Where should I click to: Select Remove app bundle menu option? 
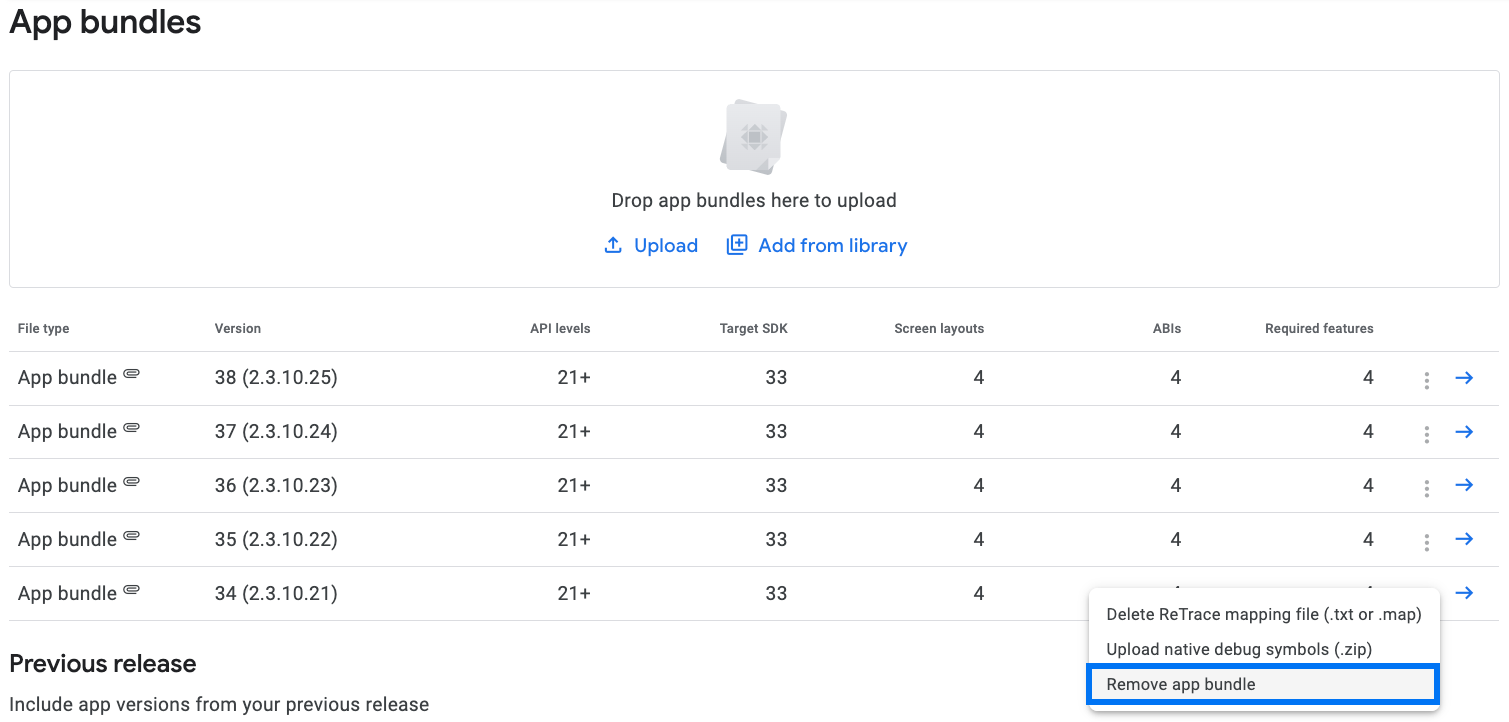pyautogui.click(x=1263, y=684)
